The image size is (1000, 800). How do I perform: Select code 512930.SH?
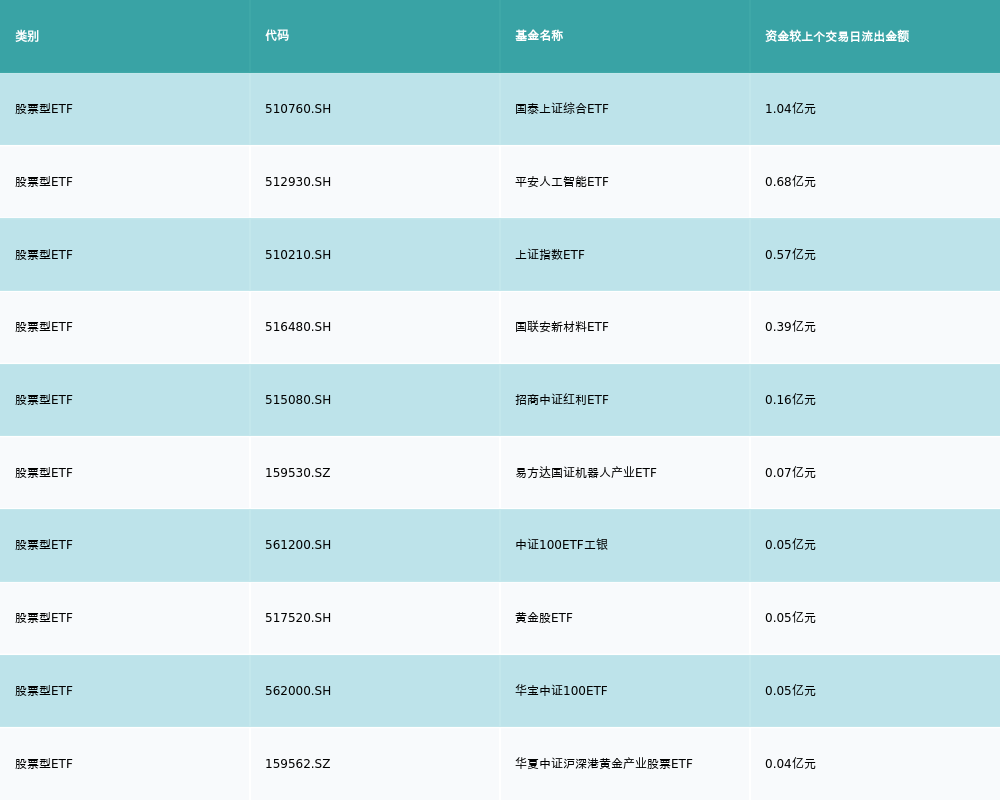(298, 182)
